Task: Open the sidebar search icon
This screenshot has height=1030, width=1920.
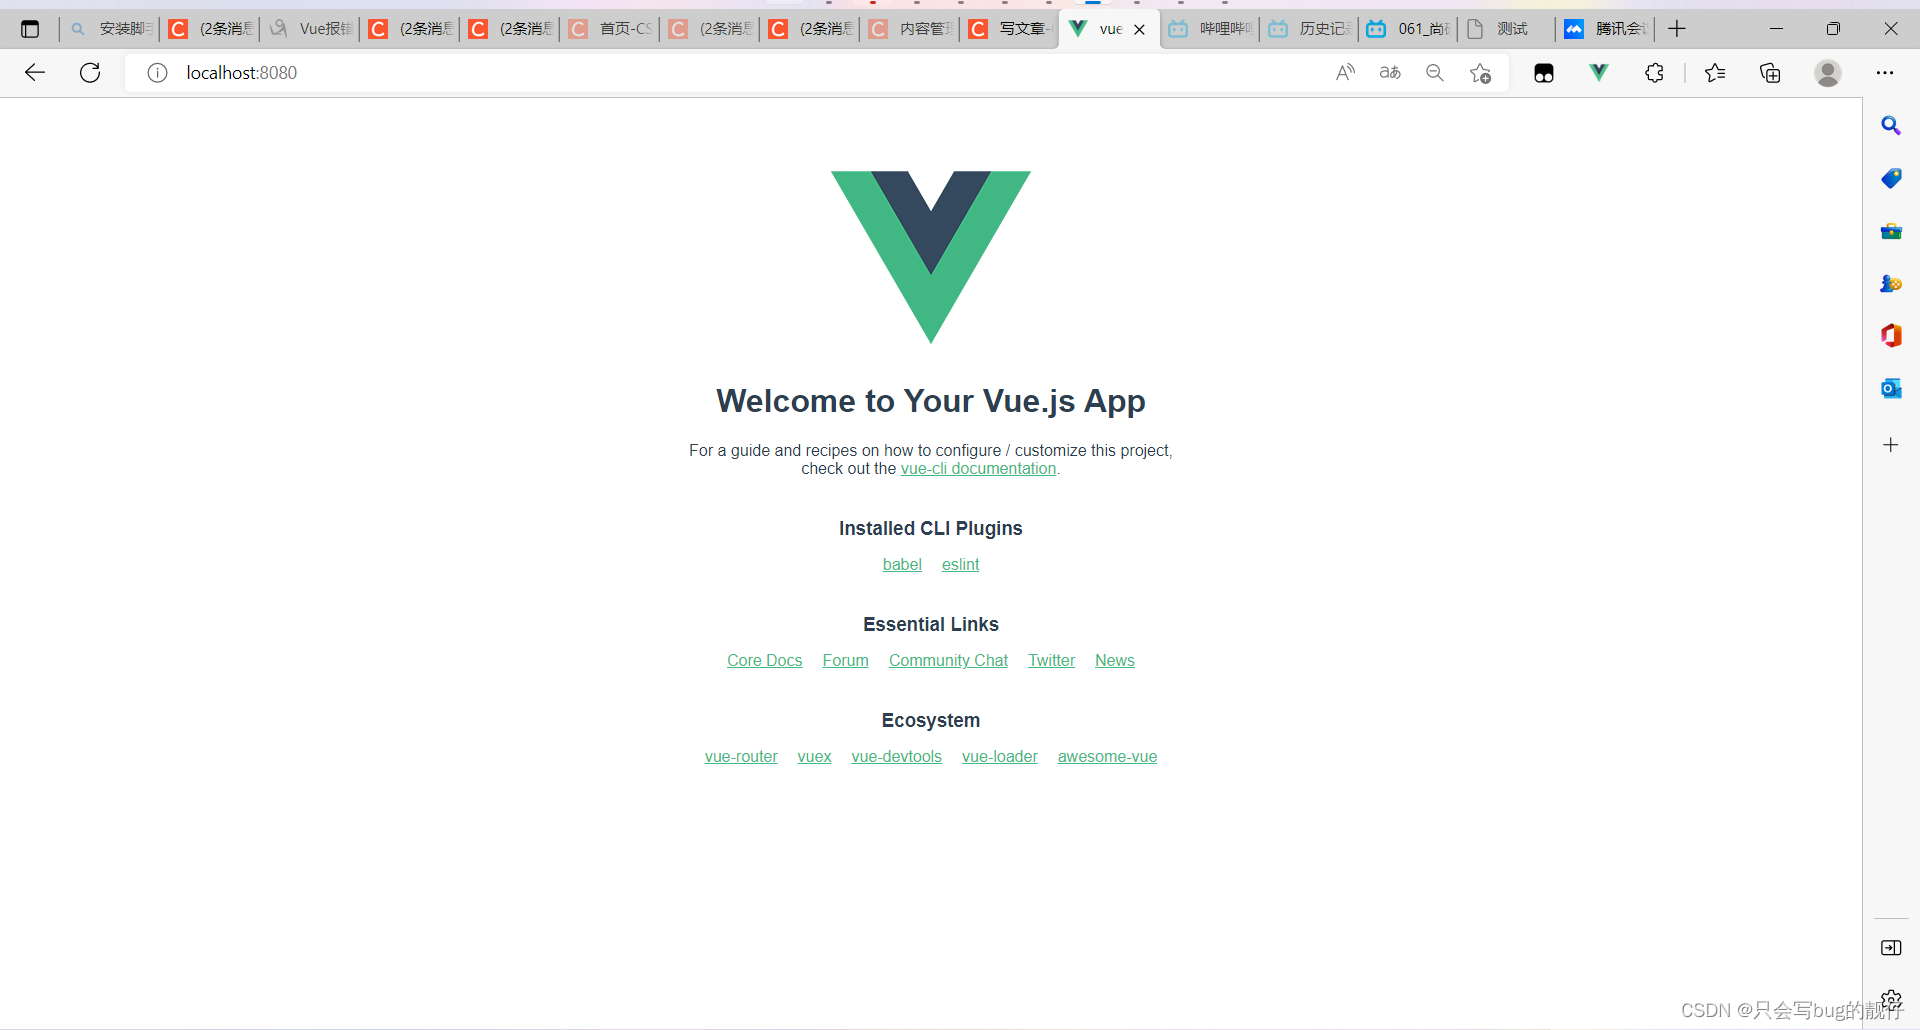Action: point(1891,125)
